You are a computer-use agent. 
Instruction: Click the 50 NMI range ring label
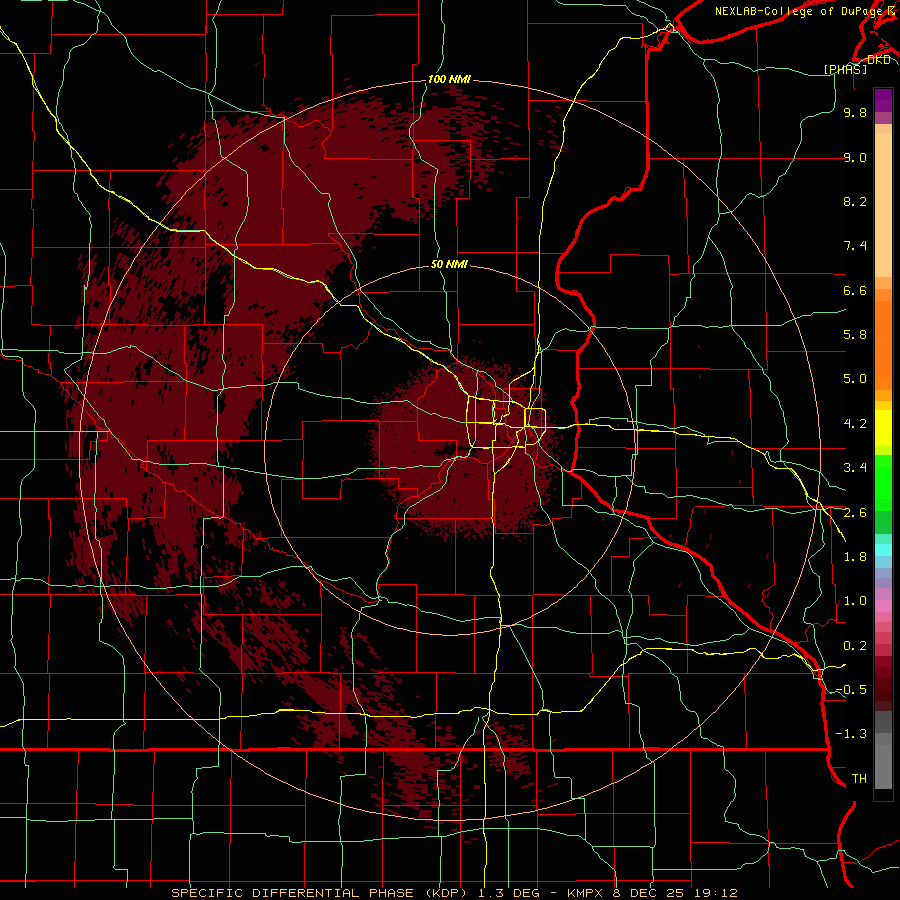[x=449, y=264]
